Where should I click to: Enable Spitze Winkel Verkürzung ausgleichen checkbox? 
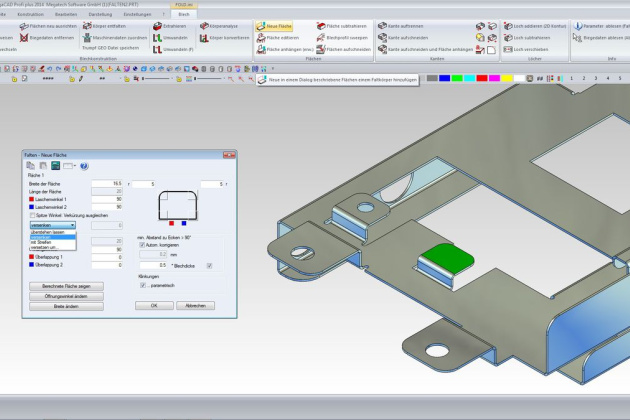pos(32,214)
